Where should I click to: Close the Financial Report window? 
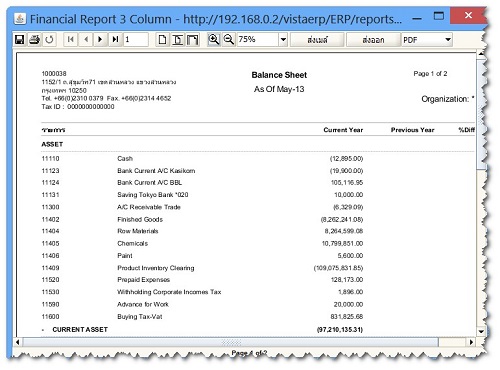click(x=468, y=15)
